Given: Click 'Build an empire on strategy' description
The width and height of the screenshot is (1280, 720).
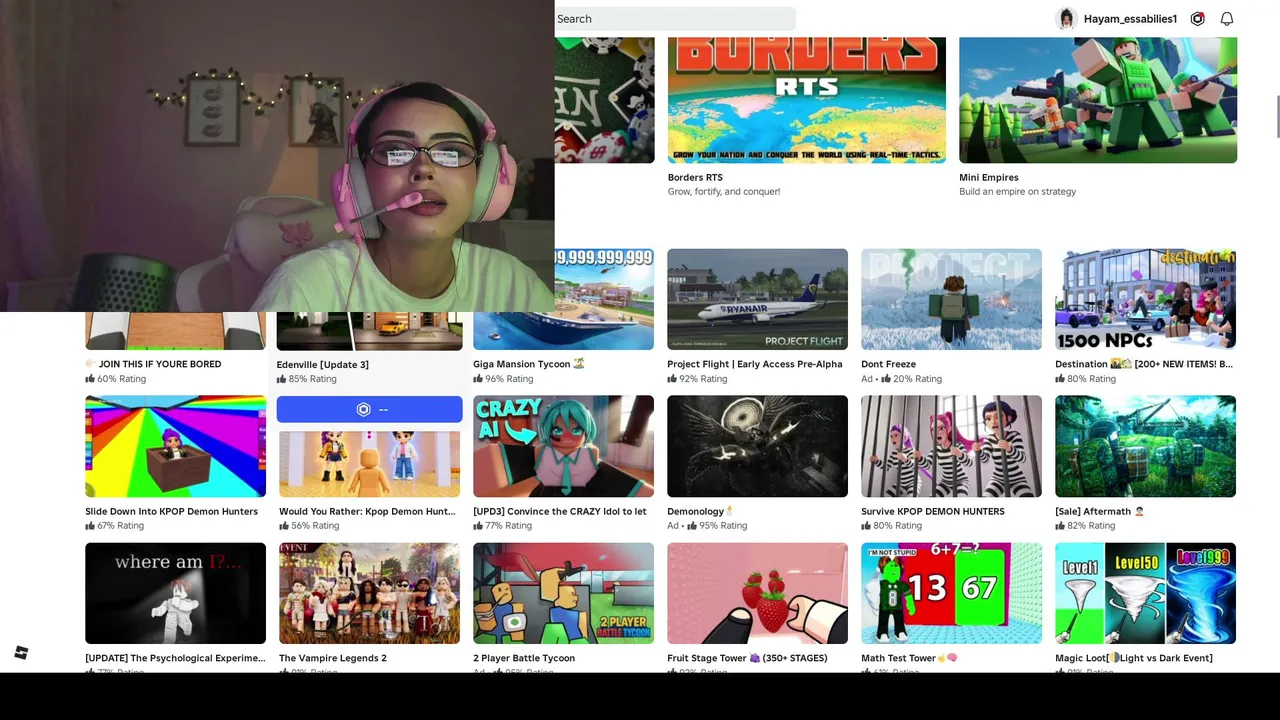Looking at the screenshot, I should click(x=1018, y=192).
